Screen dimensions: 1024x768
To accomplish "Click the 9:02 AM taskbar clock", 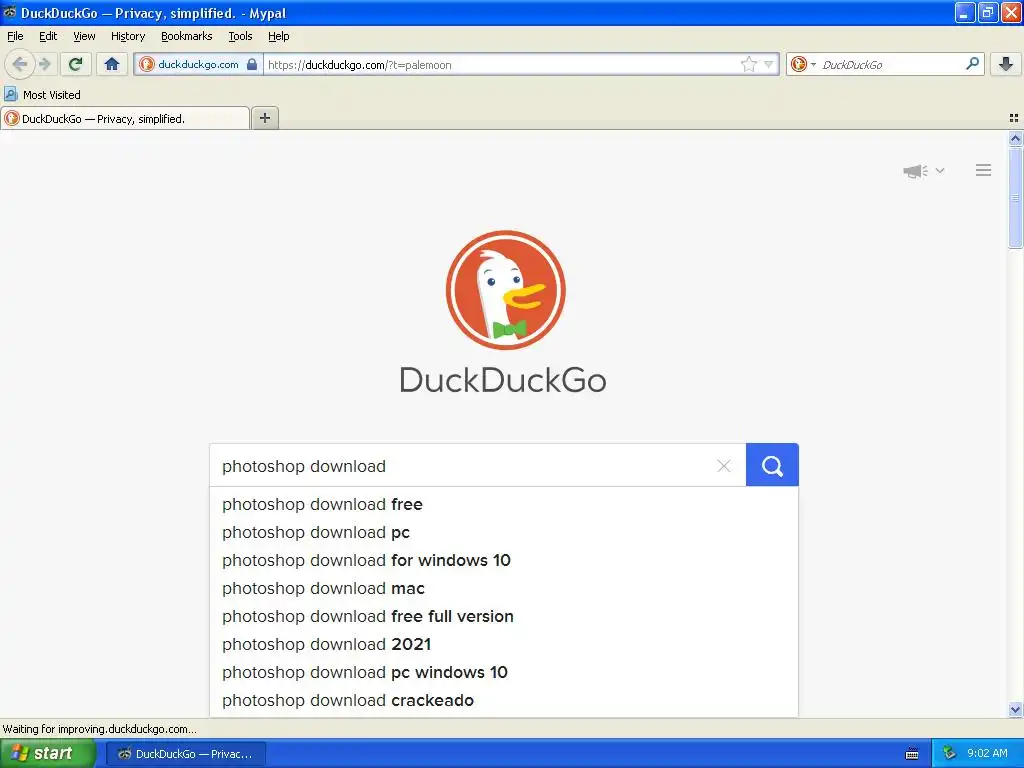I will (987, 754).
